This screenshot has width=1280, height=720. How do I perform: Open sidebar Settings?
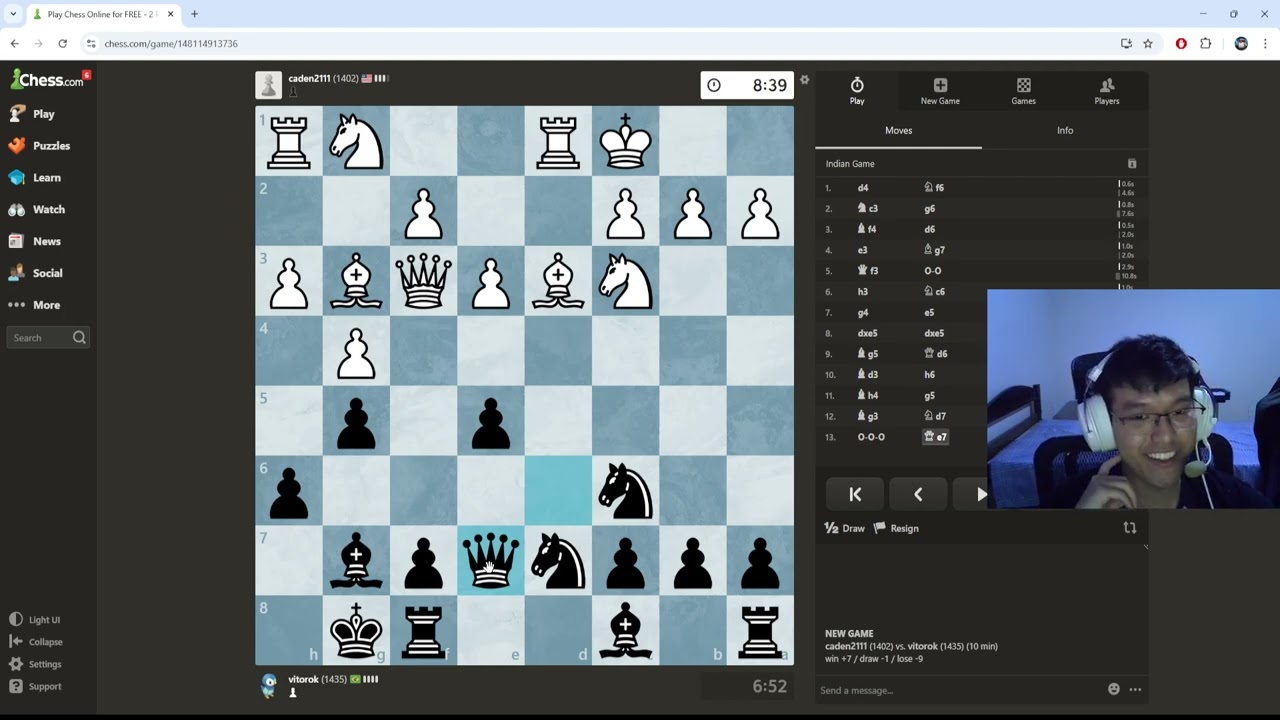pyautogui.click(x=36, y=664)
